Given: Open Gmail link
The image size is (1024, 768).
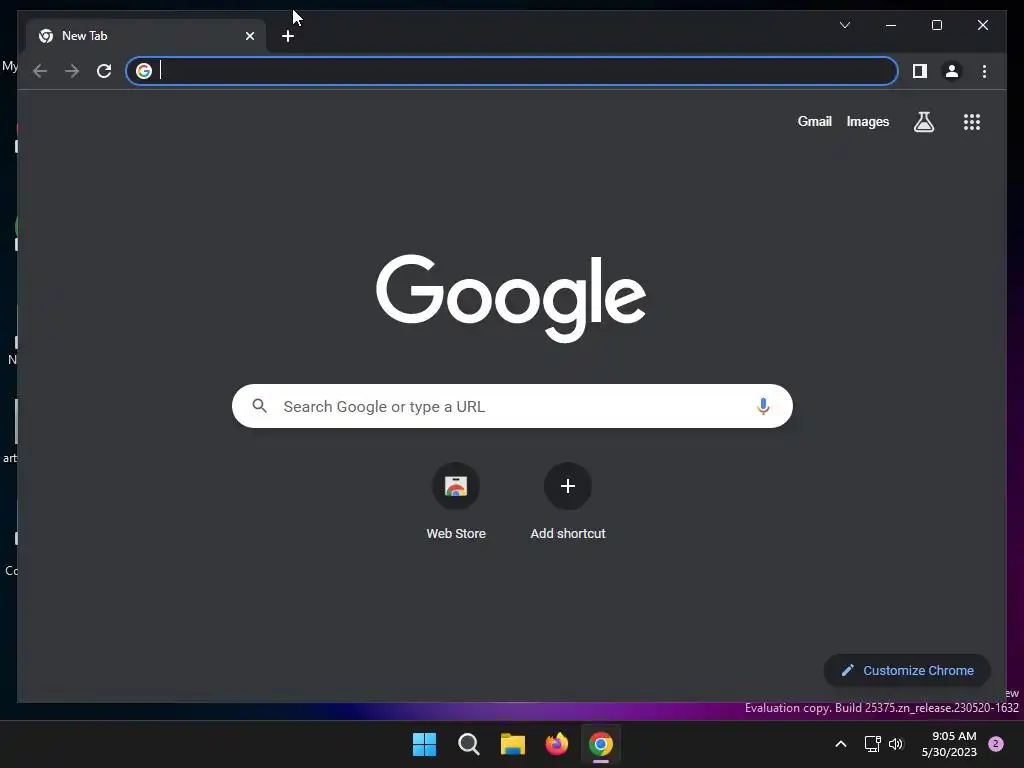Looking at the screenshot, I should [x=814, y=121].
